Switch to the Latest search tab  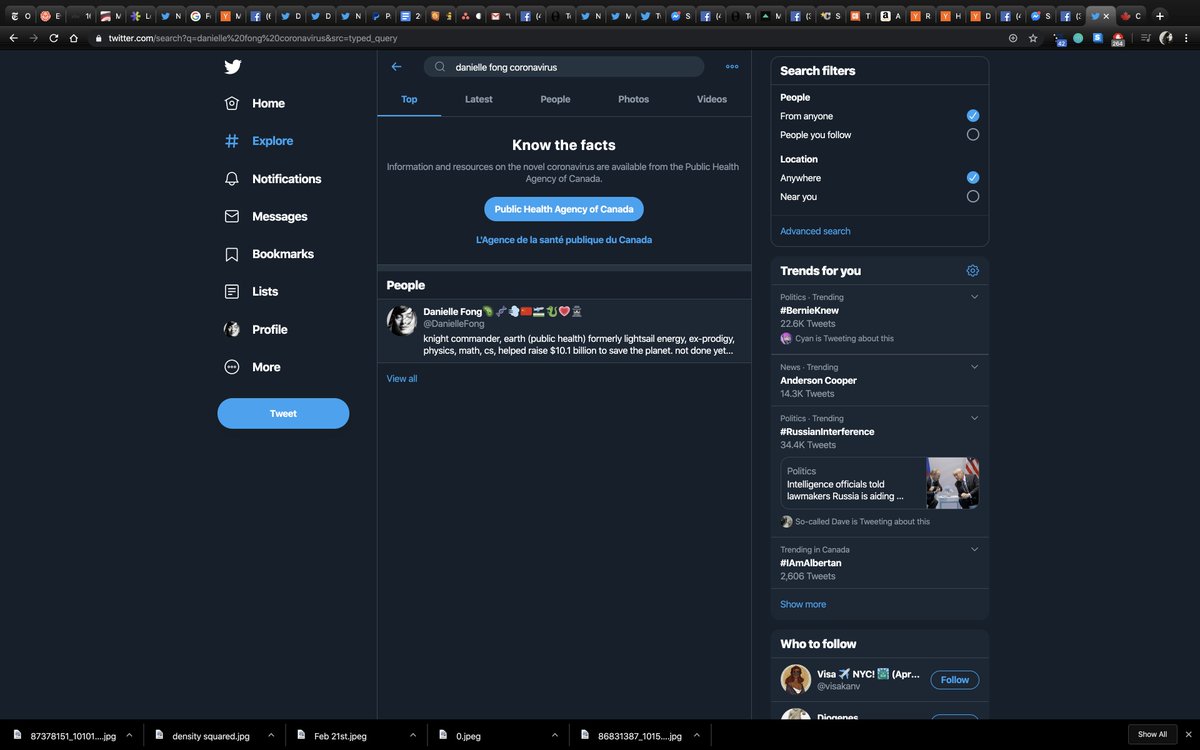[x=479, y=99]
